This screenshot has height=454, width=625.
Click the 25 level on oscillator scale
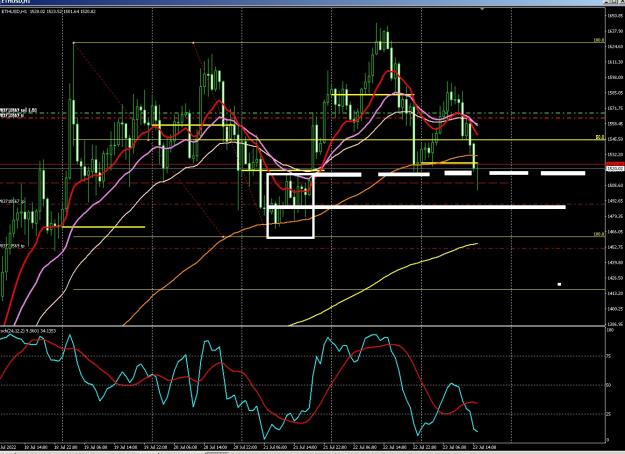click(x=609, y=414)
